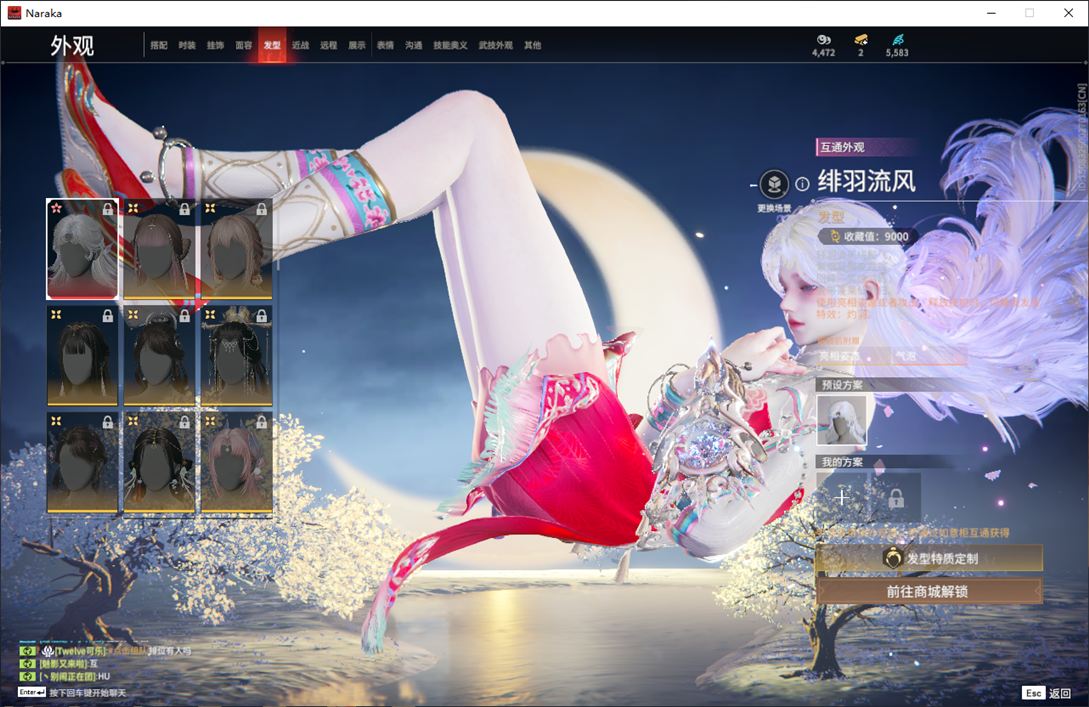Click the 更换场景 scene change icon
Image resolution: width=1089 pixels, height=707 pixels.
pyautogui.click(x=774, y=185)
